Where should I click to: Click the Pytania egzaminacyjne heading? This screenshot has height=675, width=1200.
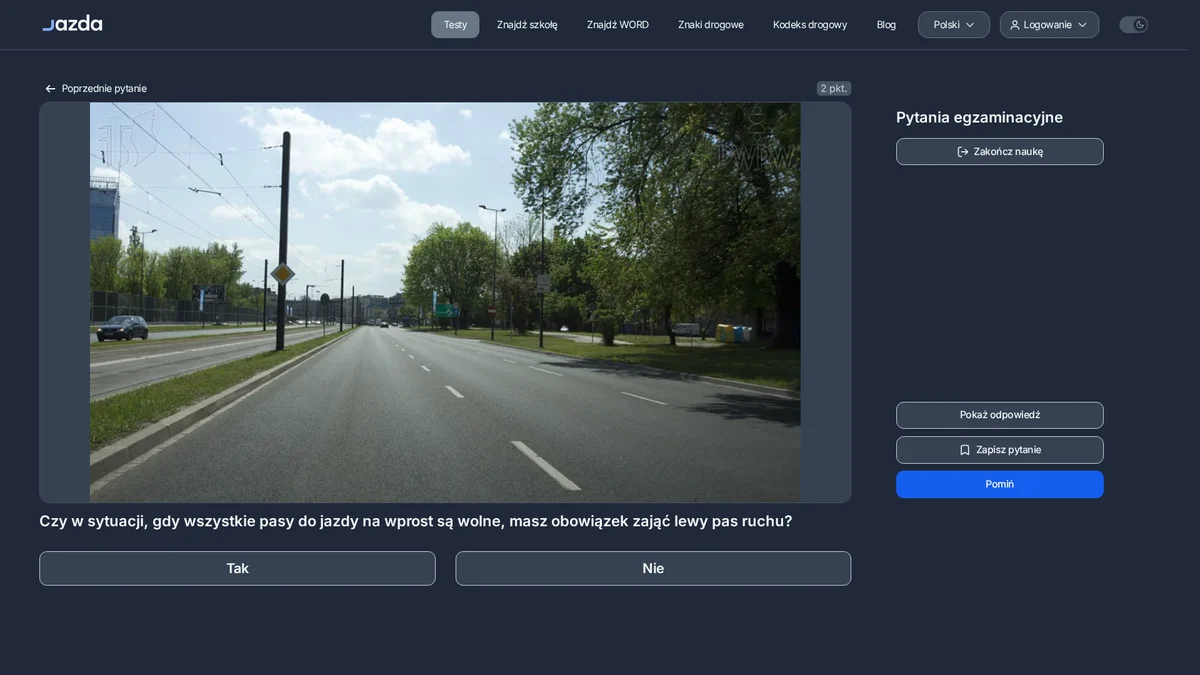pos(979,117)
